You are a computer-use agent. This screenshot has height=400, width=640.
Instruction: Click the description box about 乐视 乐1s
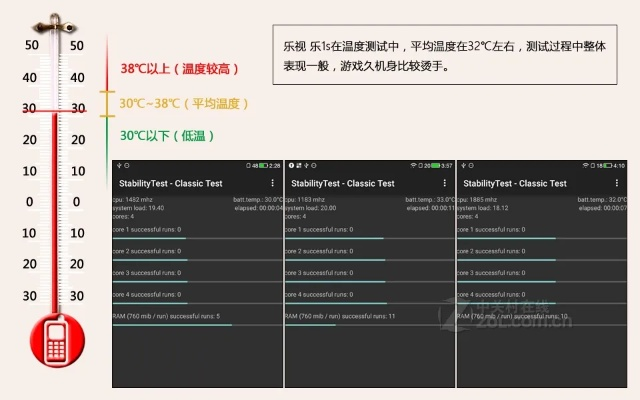pos(445,55)
